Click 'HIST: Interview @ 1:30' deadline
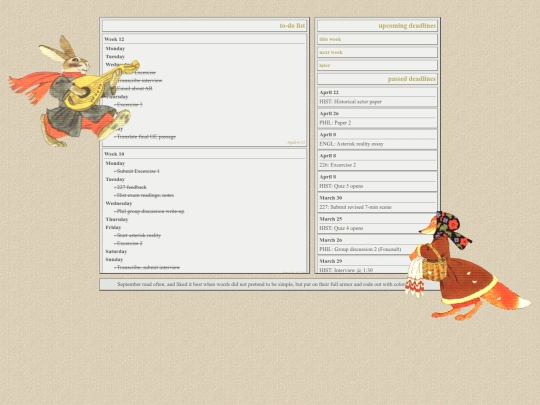Viewport: 540px width, 405px height. pyautogui.click(x=346, y=270)
